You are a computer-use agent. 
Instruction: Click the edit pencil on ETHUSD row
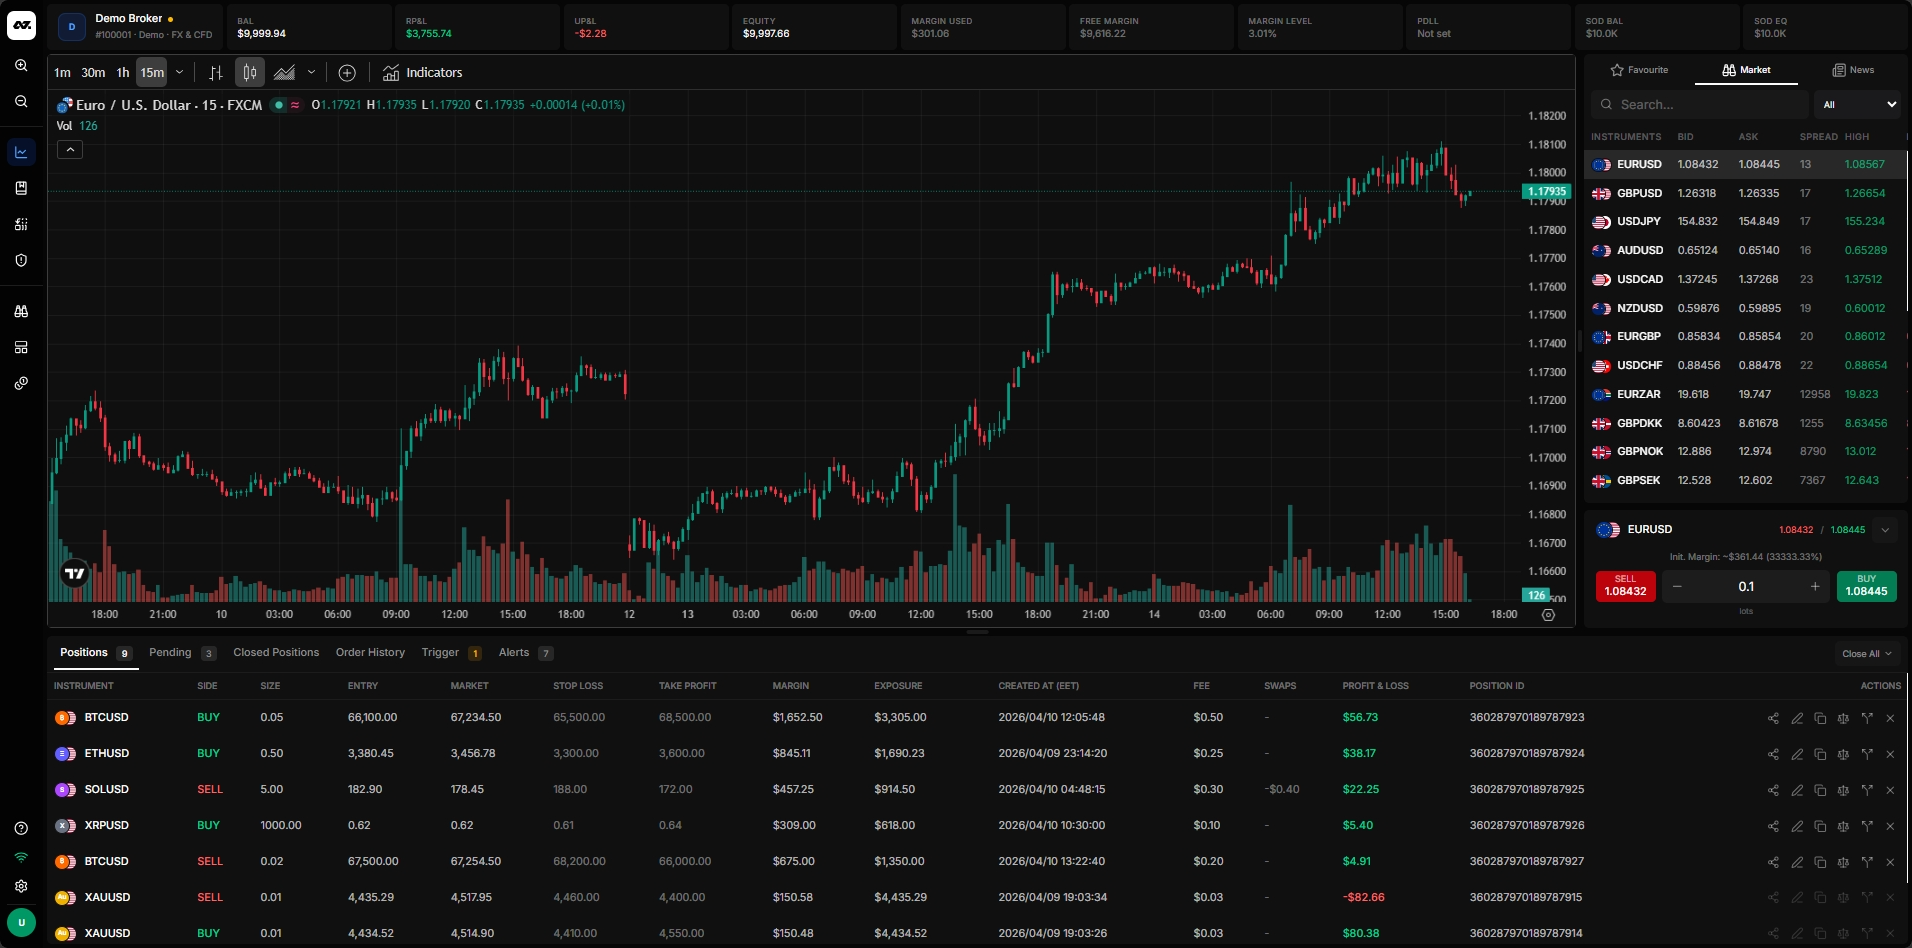tap(1796, 754)
